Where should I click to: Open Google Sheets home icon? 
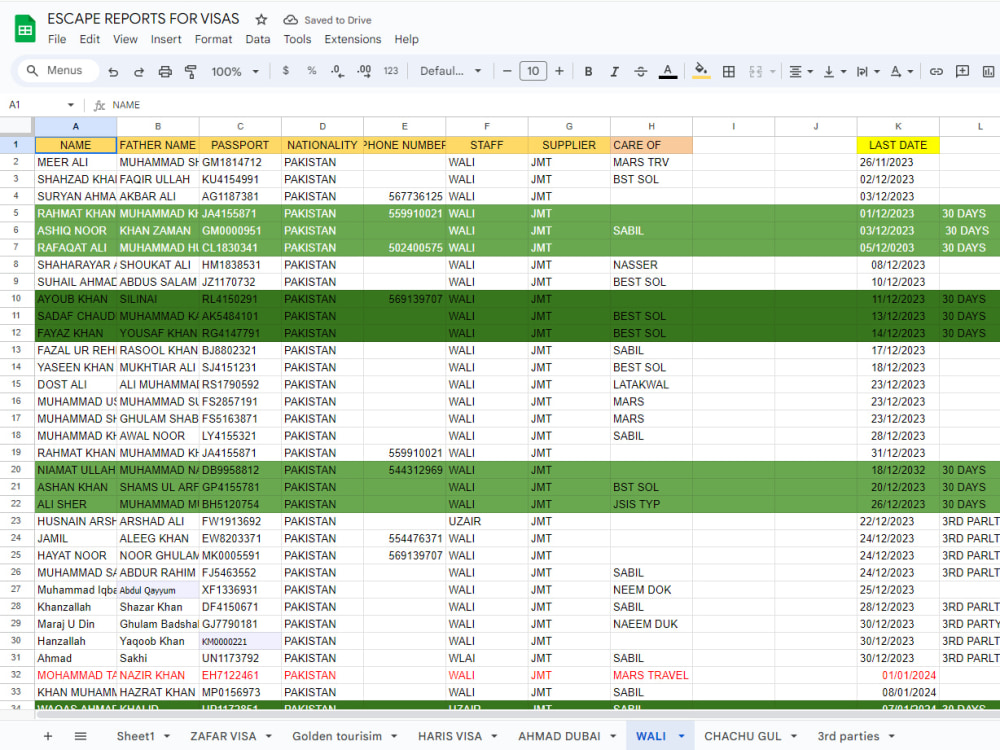click(25, 29)
